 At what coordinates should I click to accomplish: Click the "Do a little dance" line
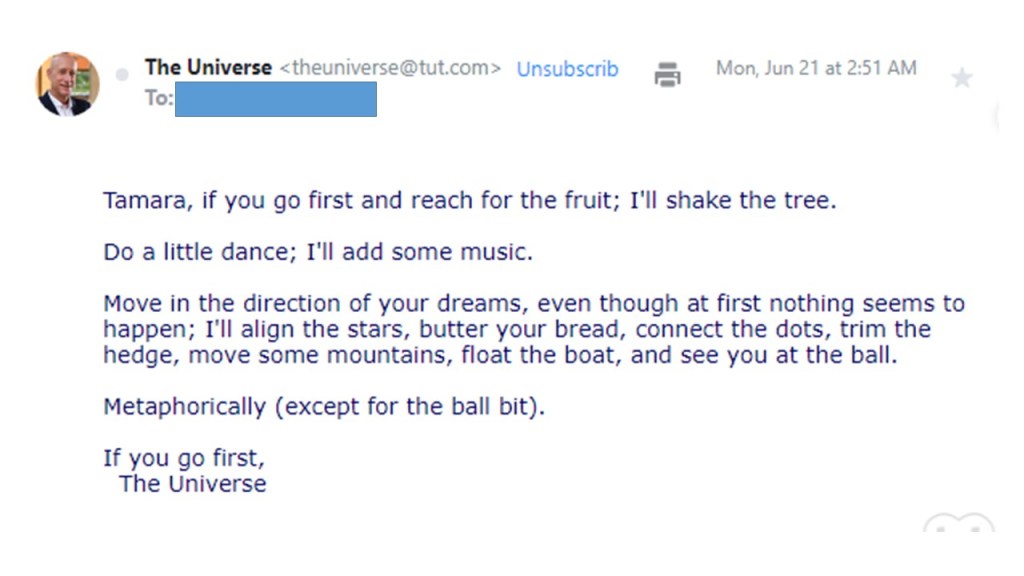[195, 252]
